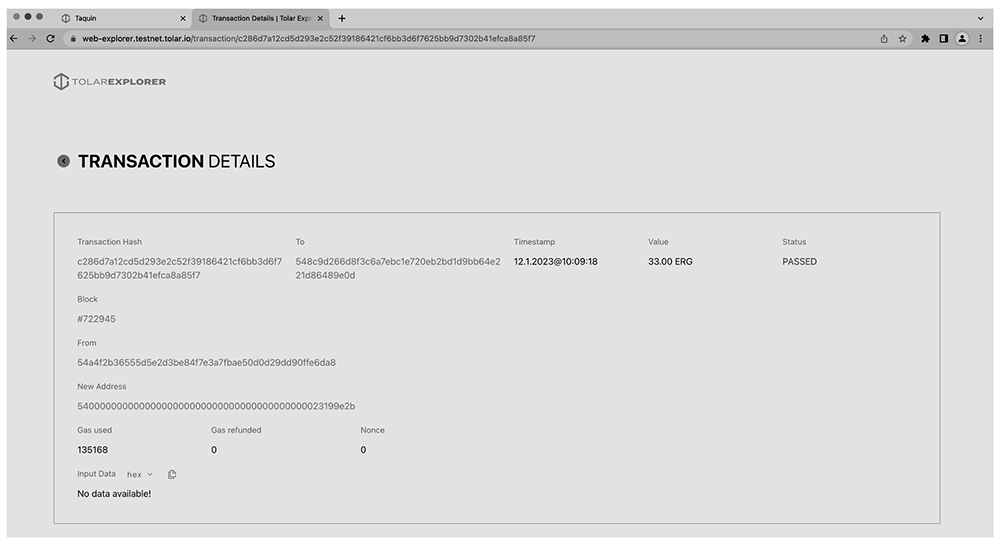Screen dimensions: 1000x546
Task: Click the value 33.00 ERG
Action: coord(670,262)
